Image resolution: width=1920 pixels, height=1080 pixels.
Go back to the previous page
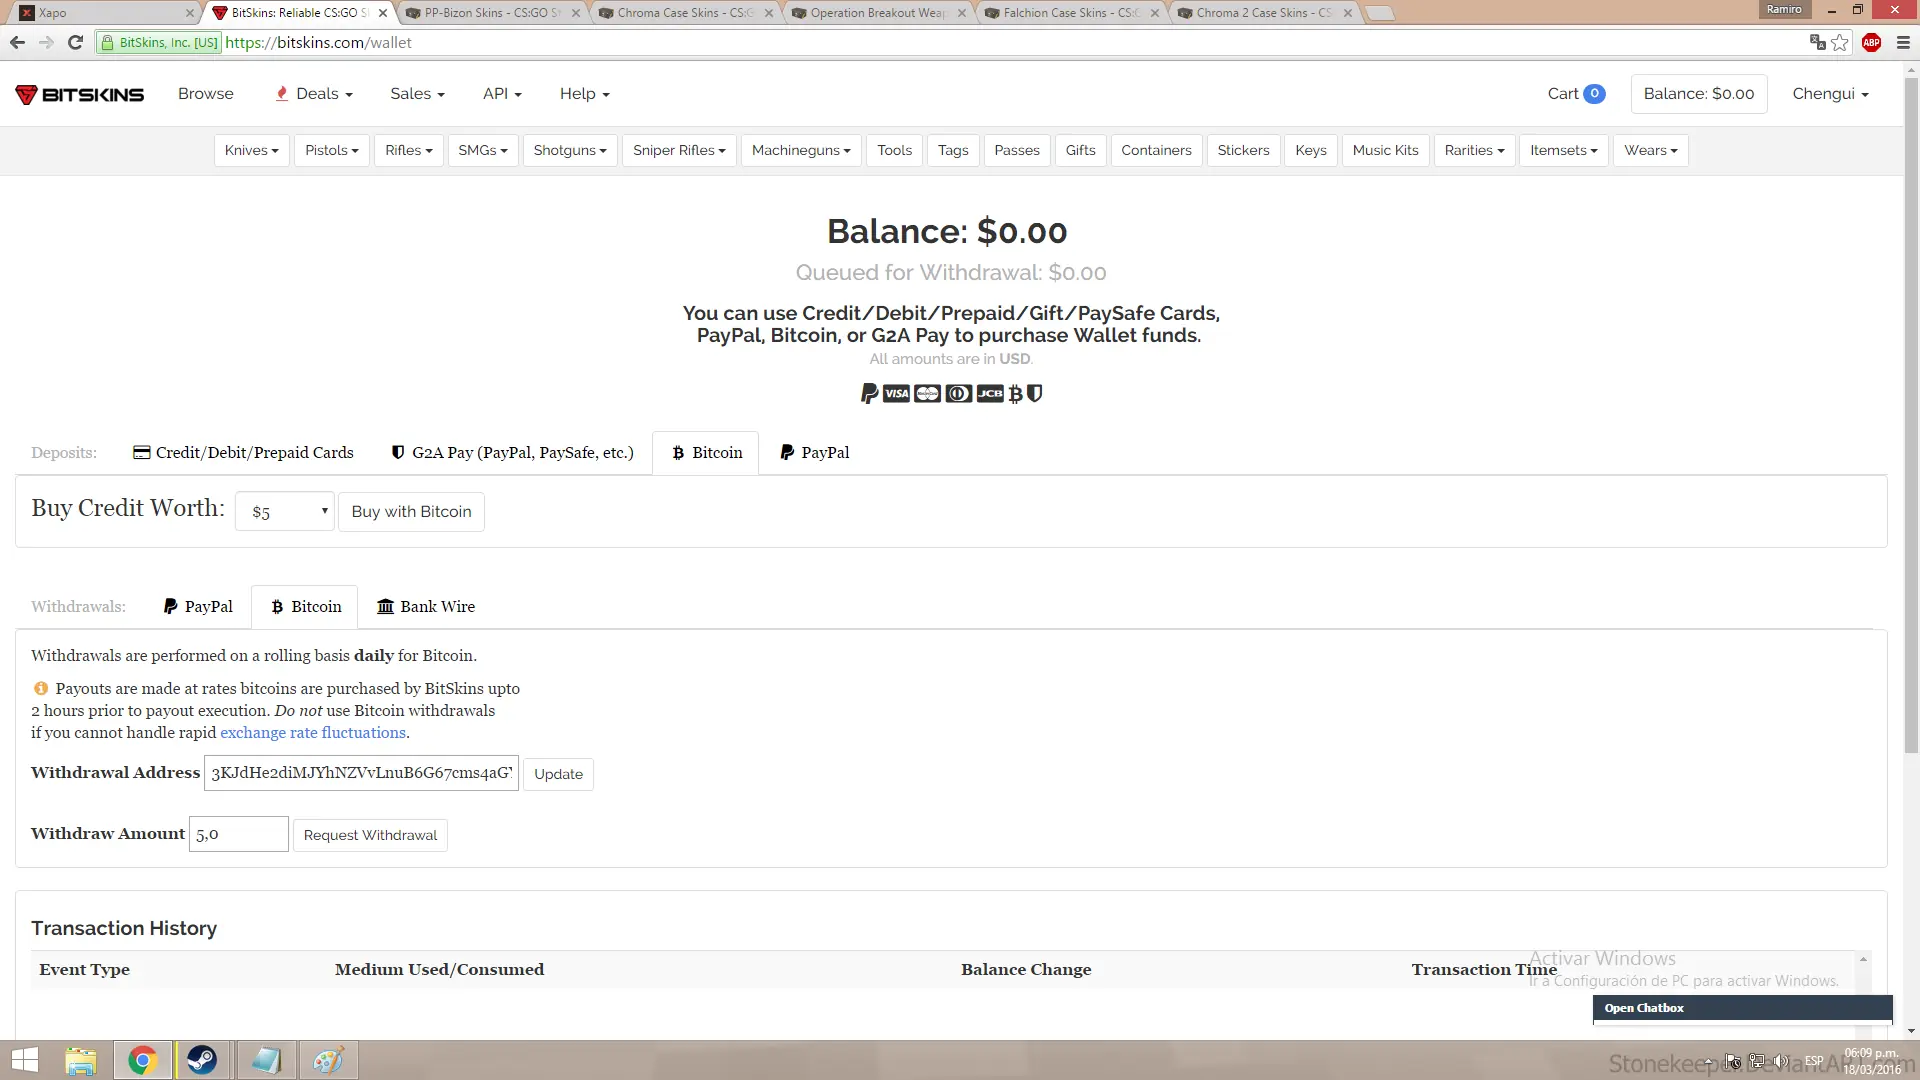[x=17, y=42]
